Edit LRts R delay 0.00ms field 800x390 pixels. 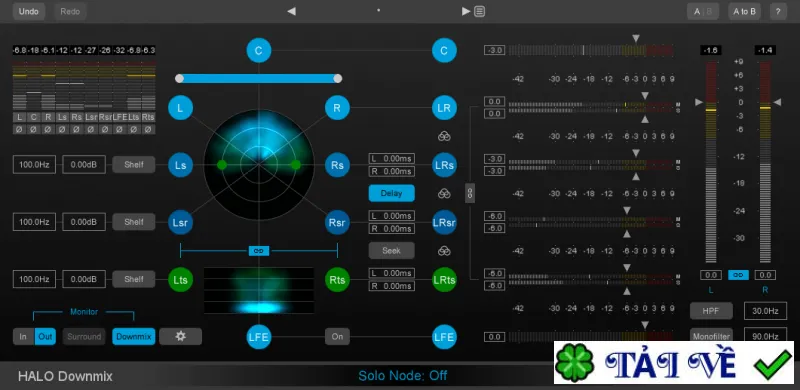click(x=391, y=286)
